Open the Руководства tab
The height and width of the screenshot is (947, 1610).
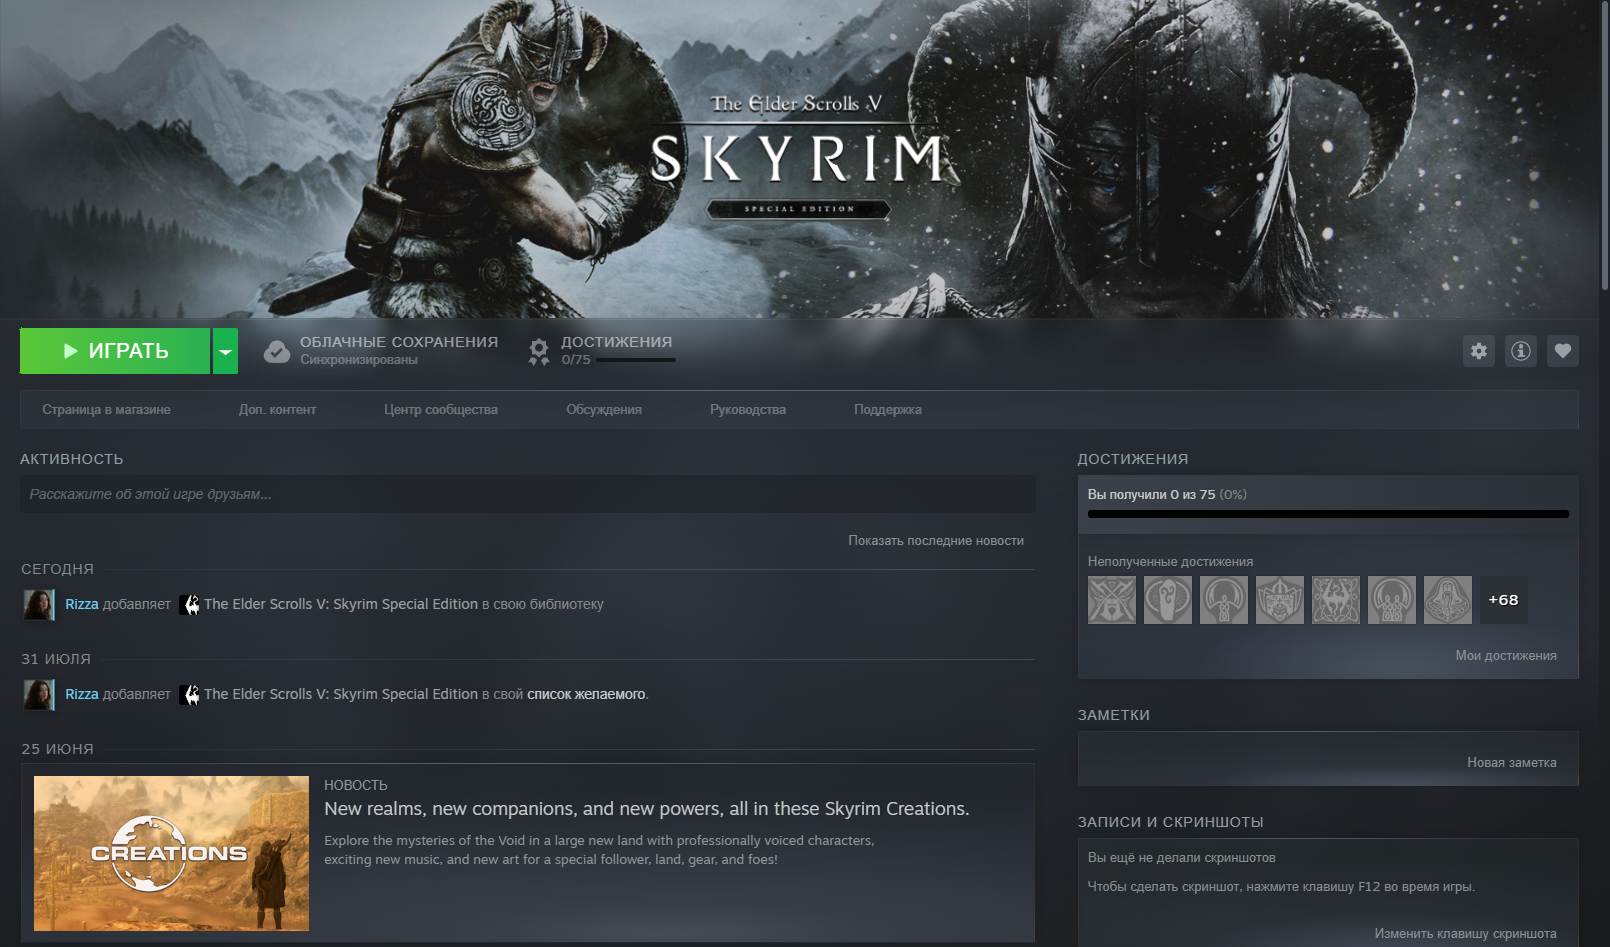pos(748,410)
